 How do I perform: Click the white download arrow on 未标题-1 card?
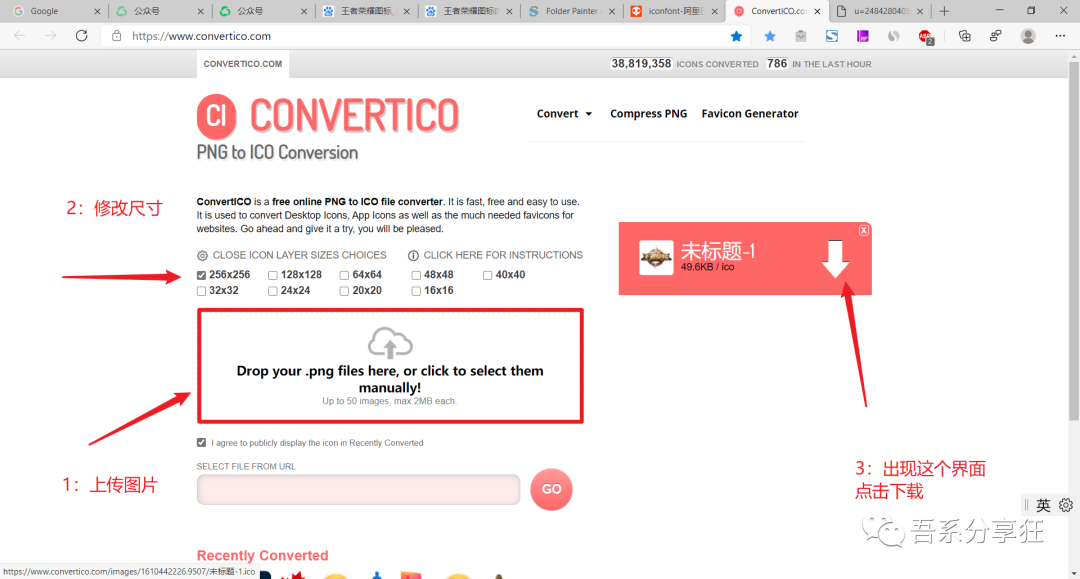835,259
